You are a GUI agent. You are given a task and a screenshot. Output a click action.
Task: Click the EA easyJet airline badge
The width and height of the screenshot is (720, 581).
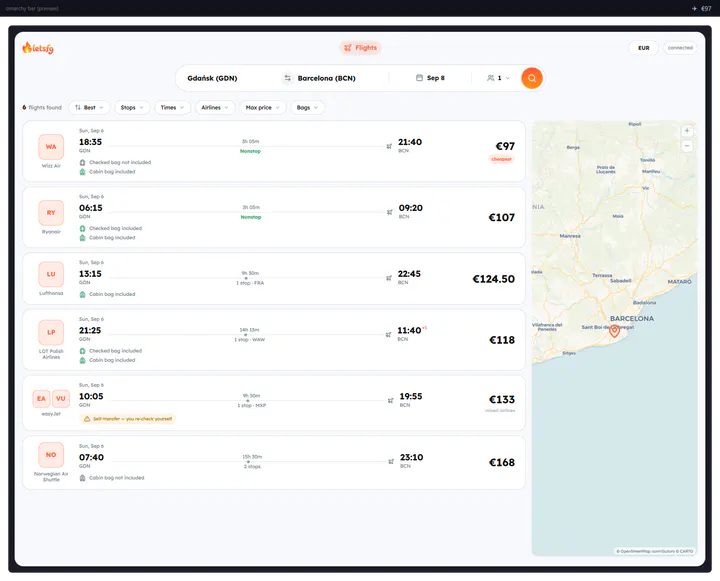coord(41,399)
